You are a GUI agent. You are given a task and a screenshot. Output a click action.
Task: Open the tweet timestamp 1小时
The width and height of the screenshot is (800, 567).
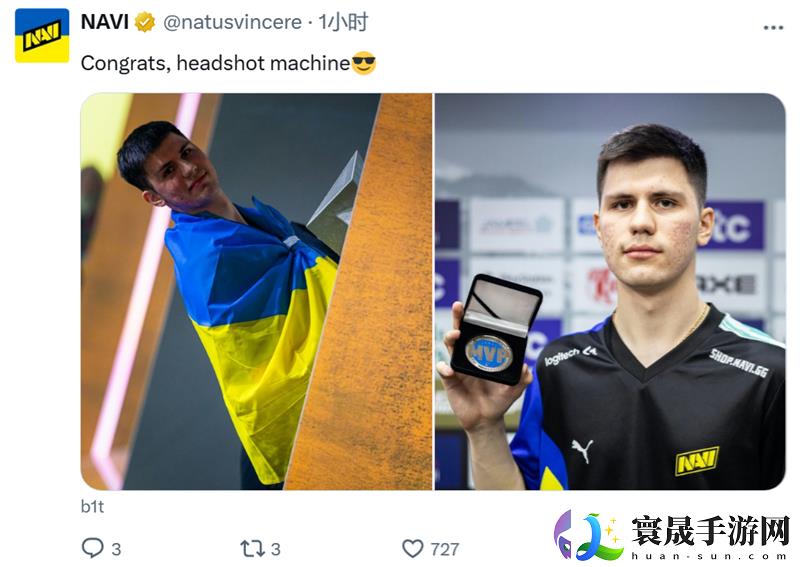tap(343, 22)
